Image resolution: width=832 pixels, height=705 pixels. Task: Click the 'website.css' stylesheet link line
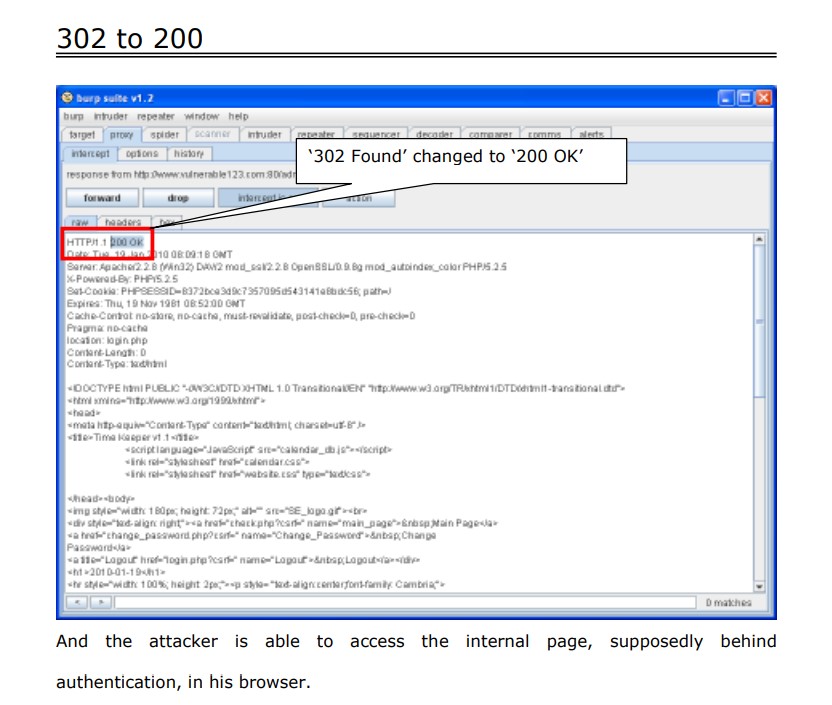(x=248, y=474)
